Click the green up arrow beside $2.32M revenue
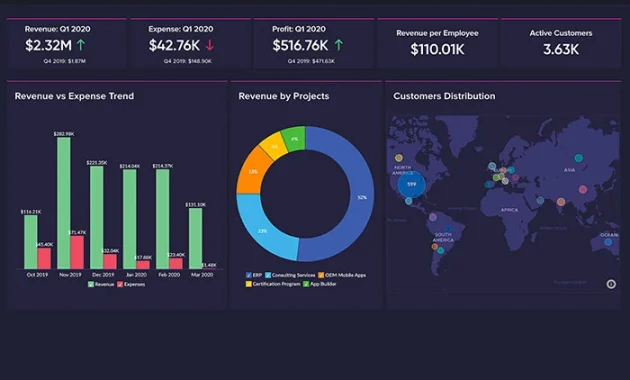630x380 pixels. (x=81, y=45)
